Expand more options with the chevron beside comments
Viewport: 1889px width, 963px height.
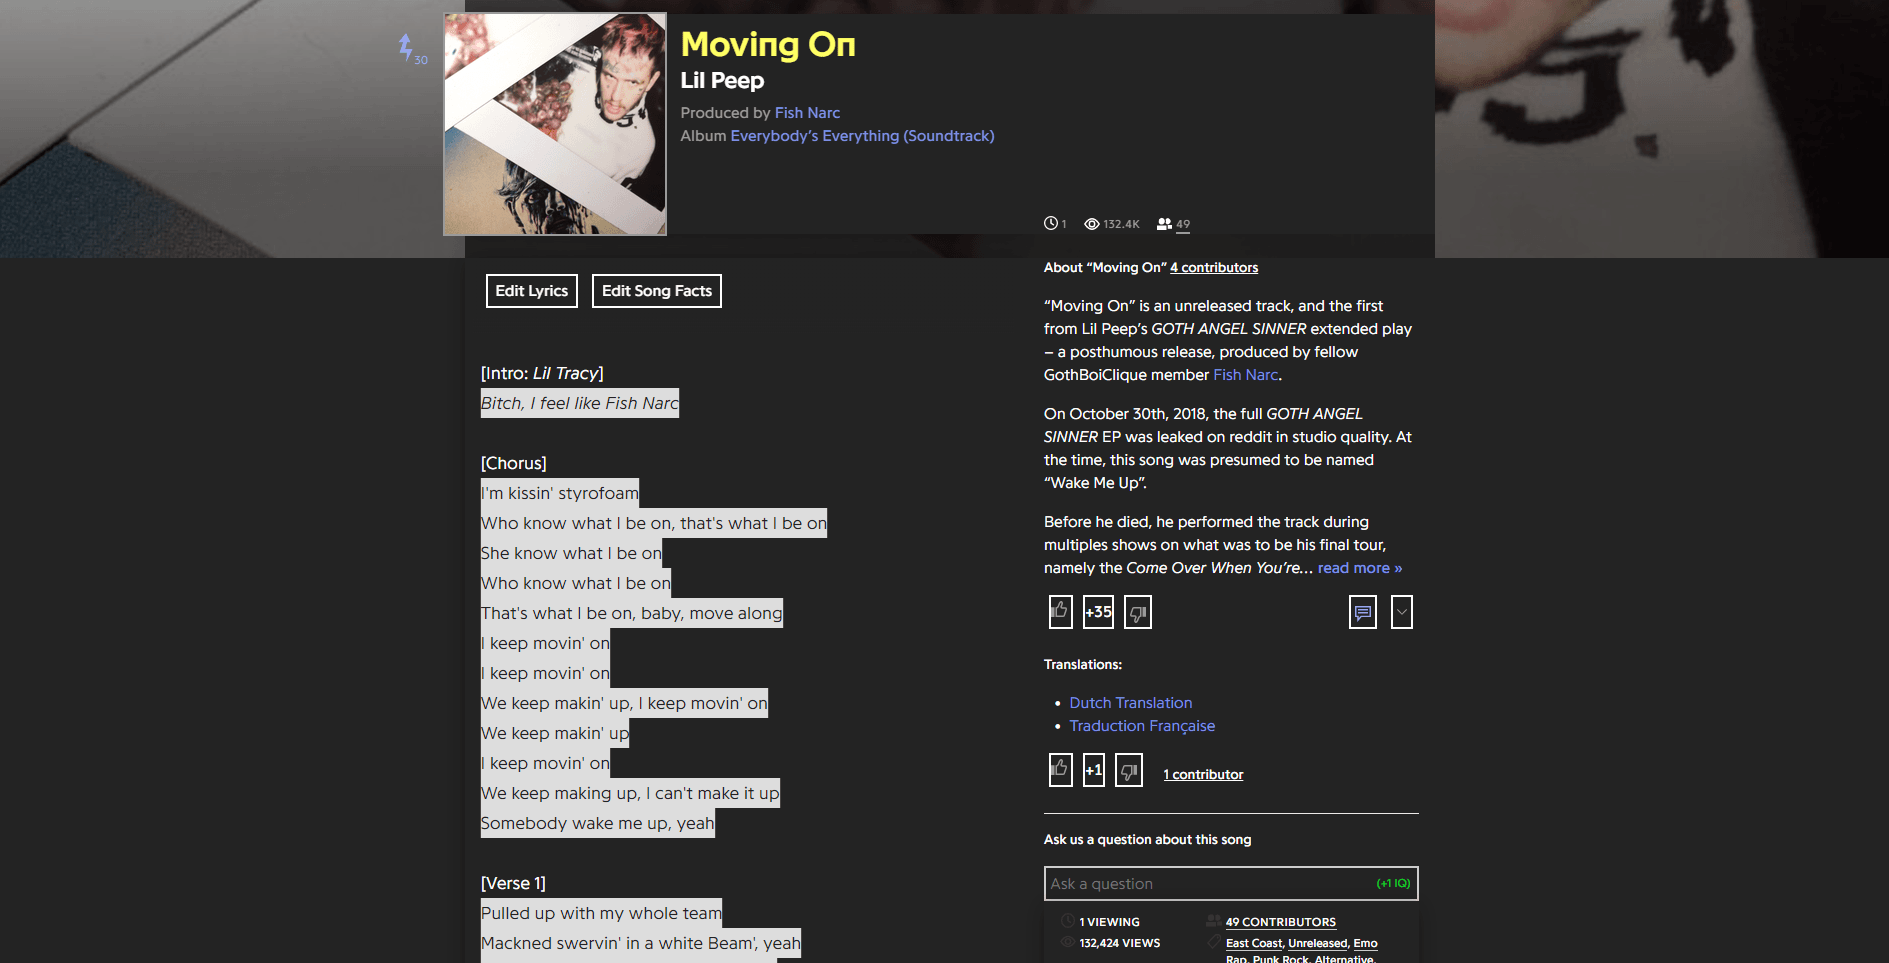pos(1401,611)
